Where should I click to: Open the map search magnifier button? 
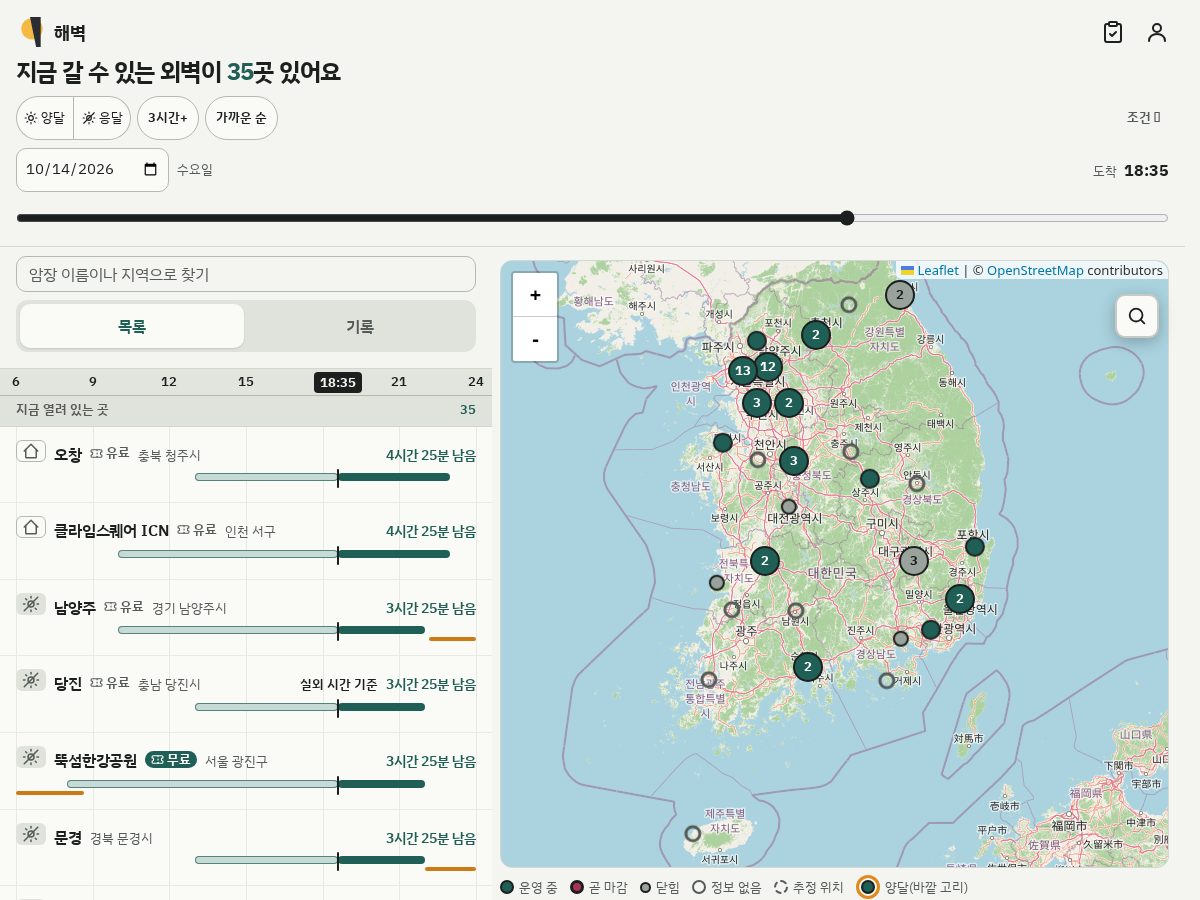tap(1137, 316)
